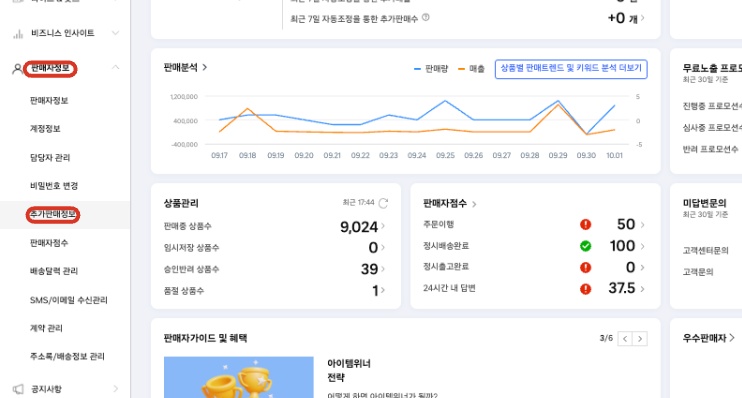This screenshot has width=742, height=398.
Task: Click 상품별 판매트렌드 및 키워드 분석 더보기 button
Action: coord(571,69)
